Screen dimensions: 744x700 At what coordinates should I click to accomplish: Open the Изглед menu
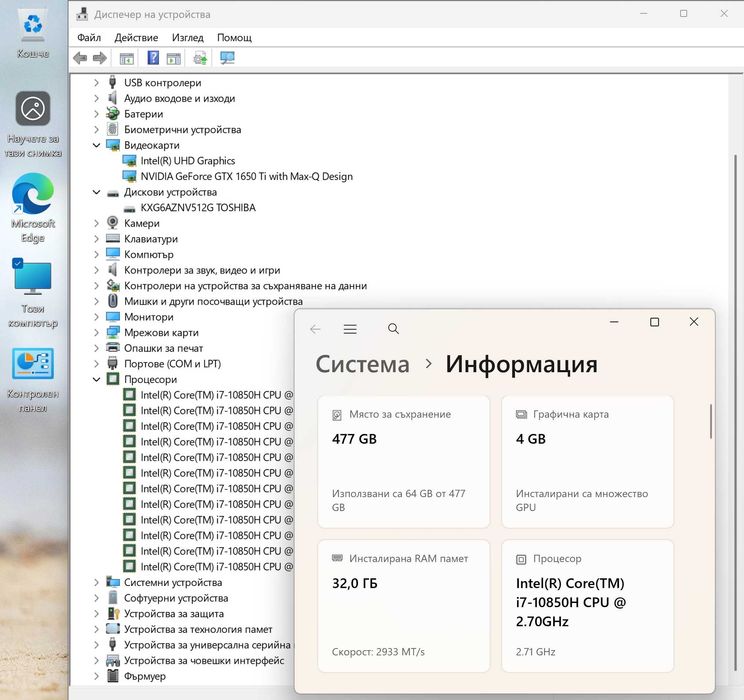[187, 37]
